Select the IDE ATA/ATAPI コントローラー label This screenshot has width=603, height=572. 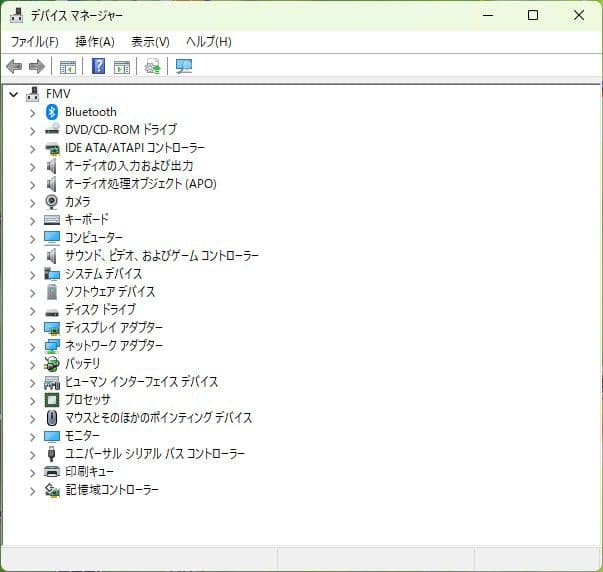click(x=135, y=148)
